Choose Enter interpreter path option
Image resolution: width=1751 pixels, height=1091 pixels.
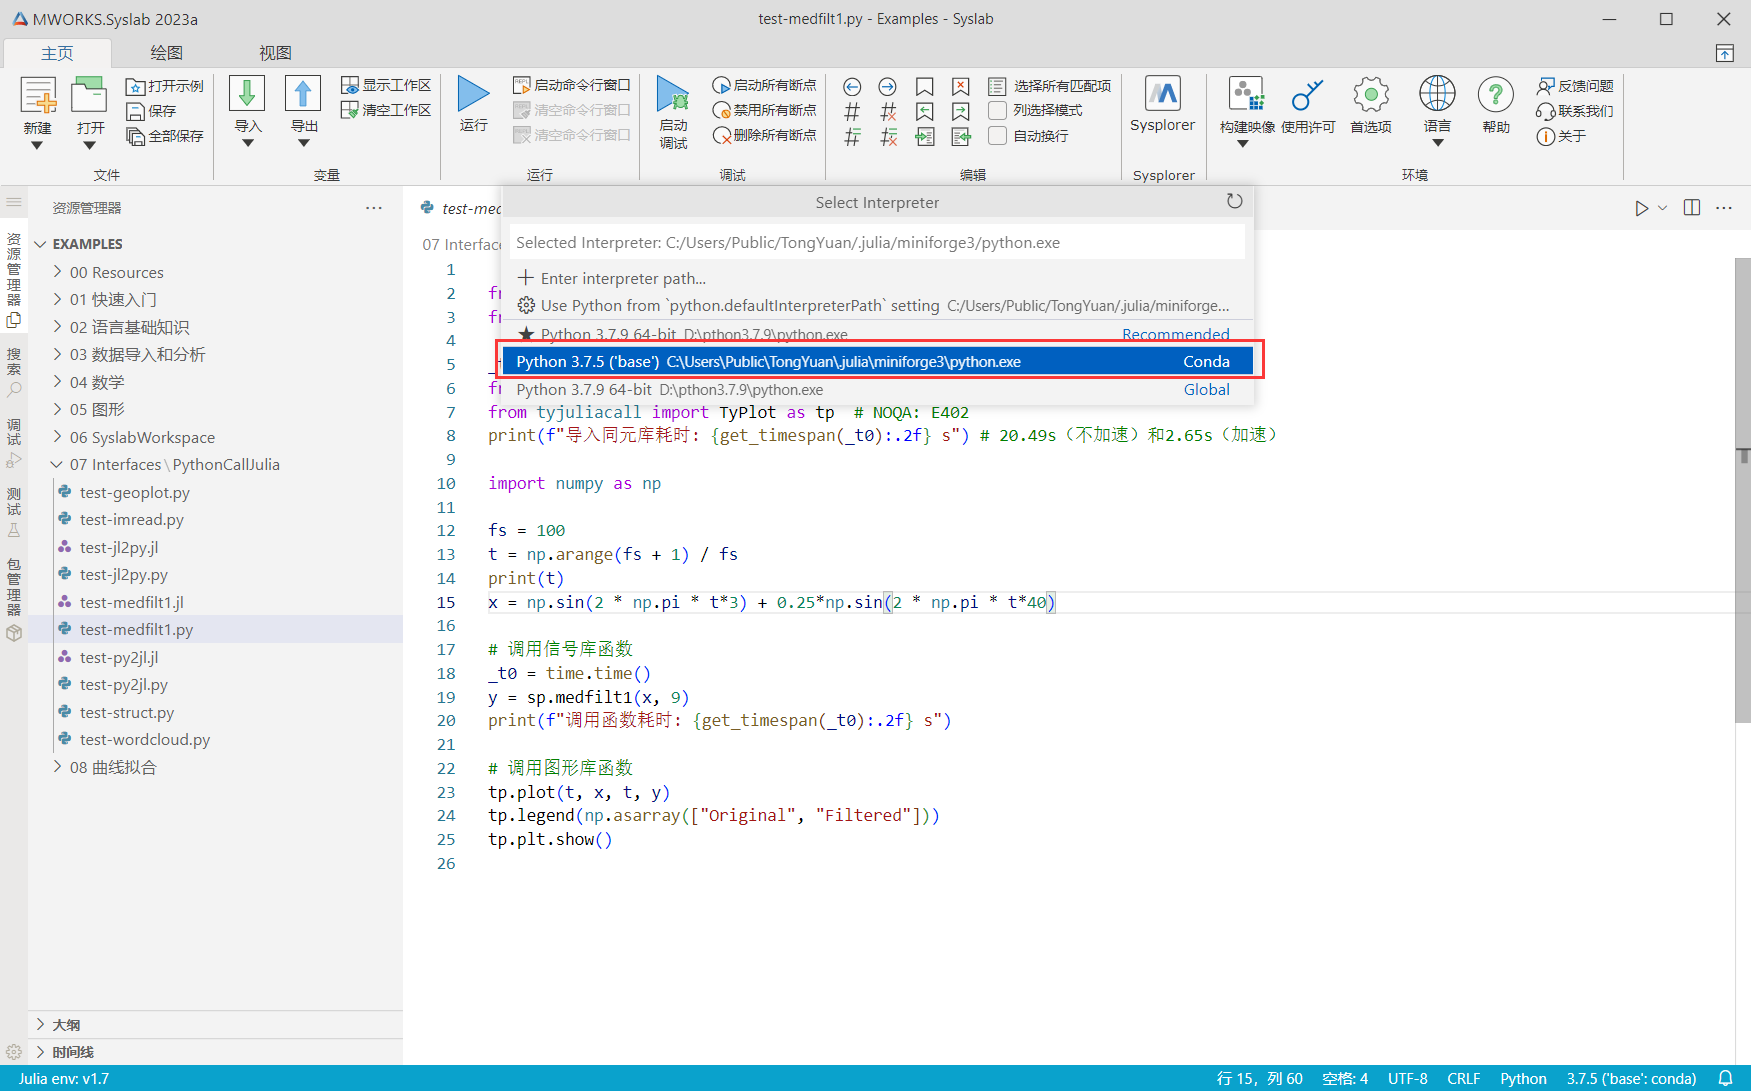point(623,279)
